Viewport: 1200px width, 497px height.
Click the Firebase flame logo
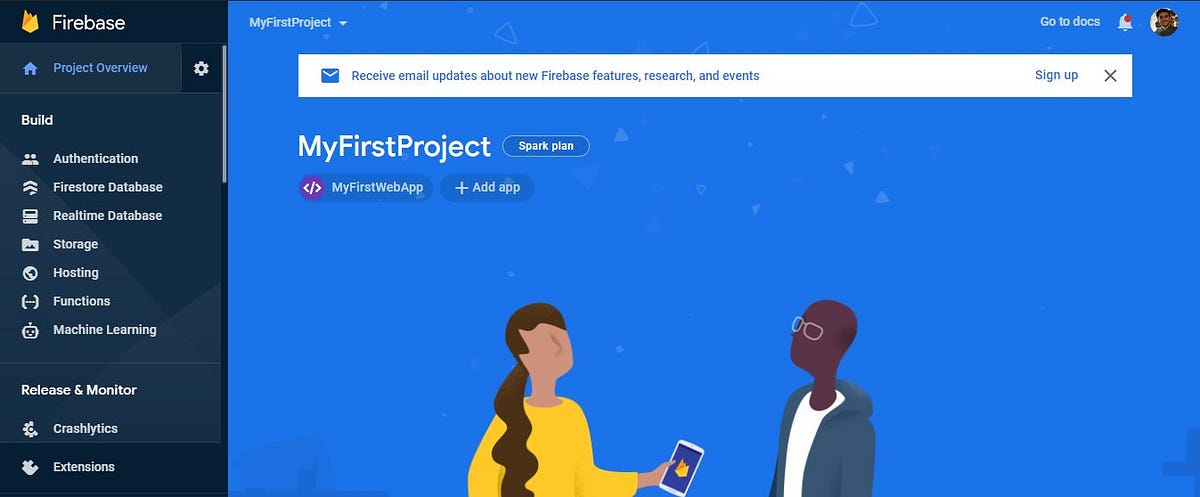tap(30, 21)
